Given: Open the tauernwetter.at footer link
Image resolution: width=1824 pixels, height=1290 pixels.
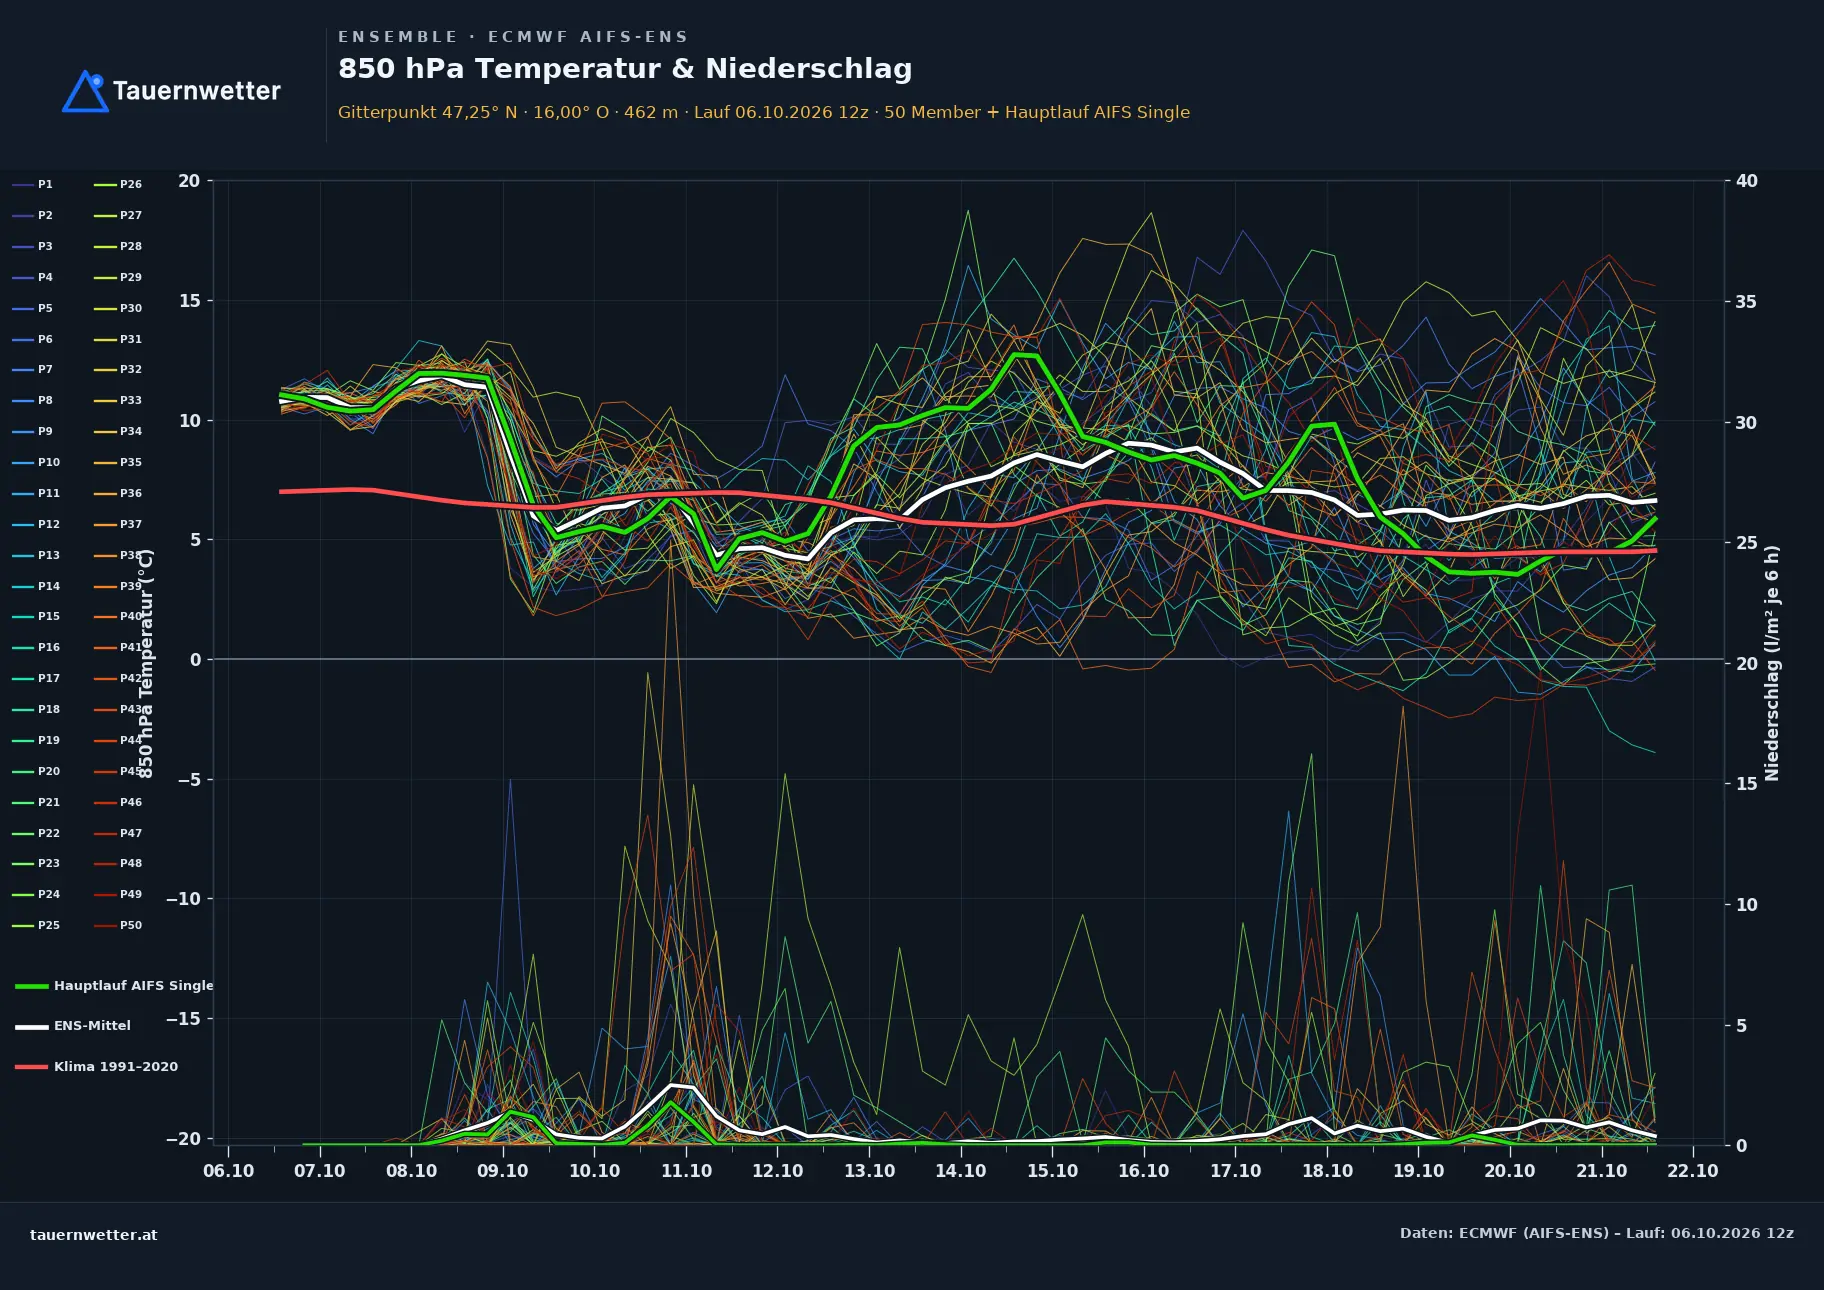Looking at the screenshot, I should (x=93, y=1235).
